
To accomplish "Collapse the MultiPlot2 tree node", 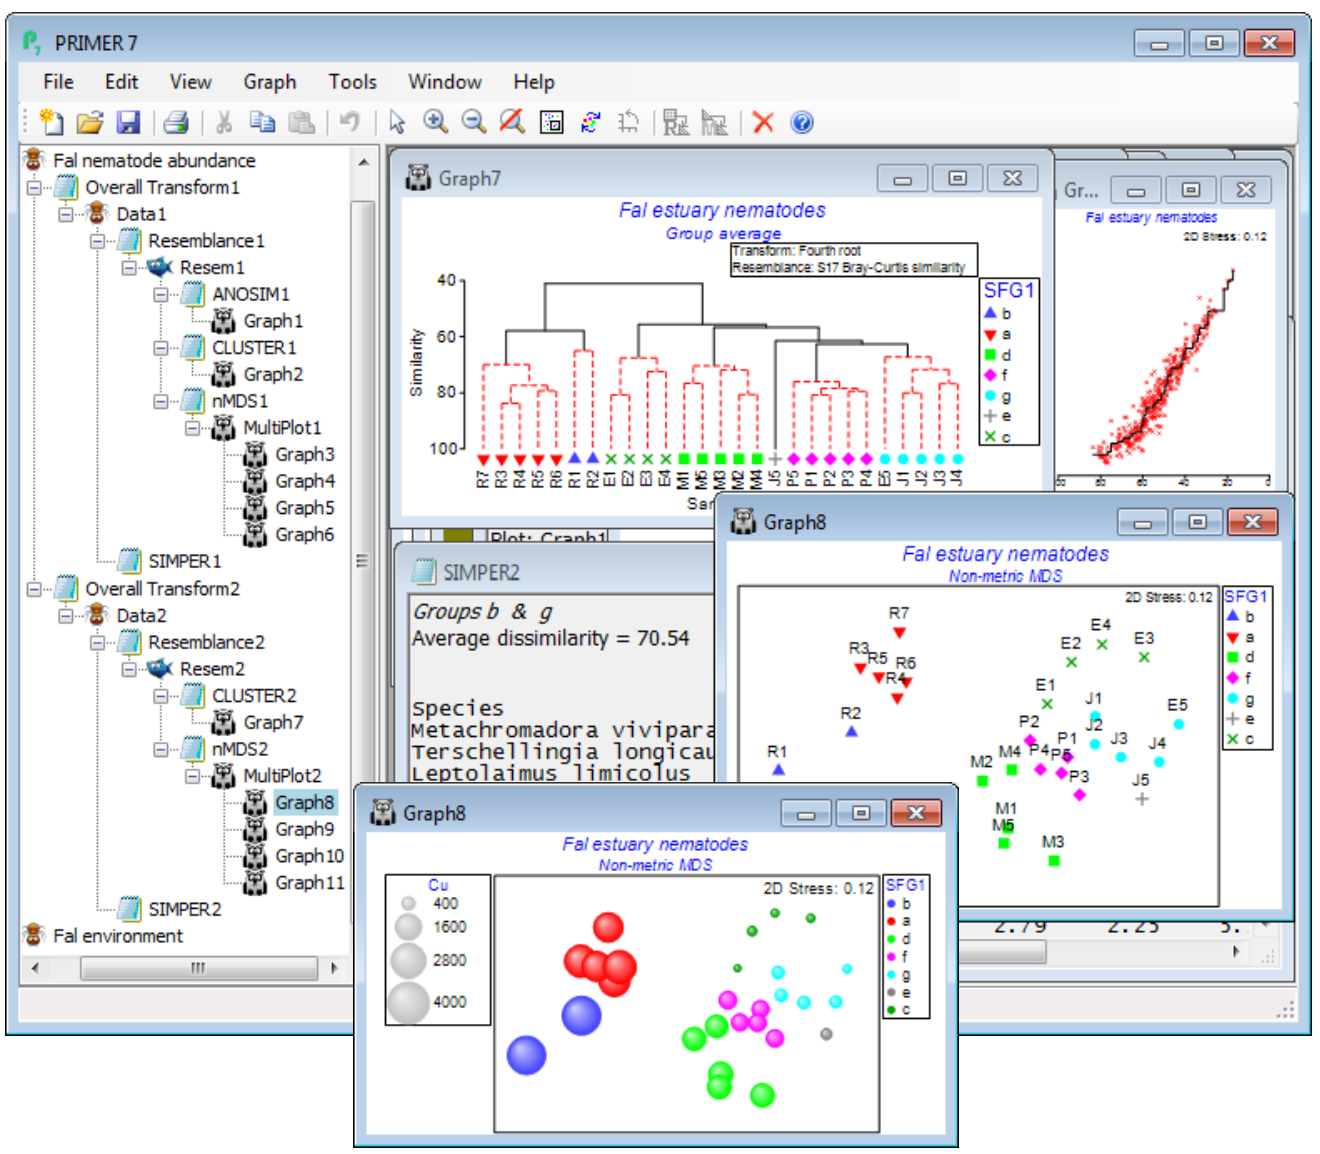I will (x=193, y=776).
